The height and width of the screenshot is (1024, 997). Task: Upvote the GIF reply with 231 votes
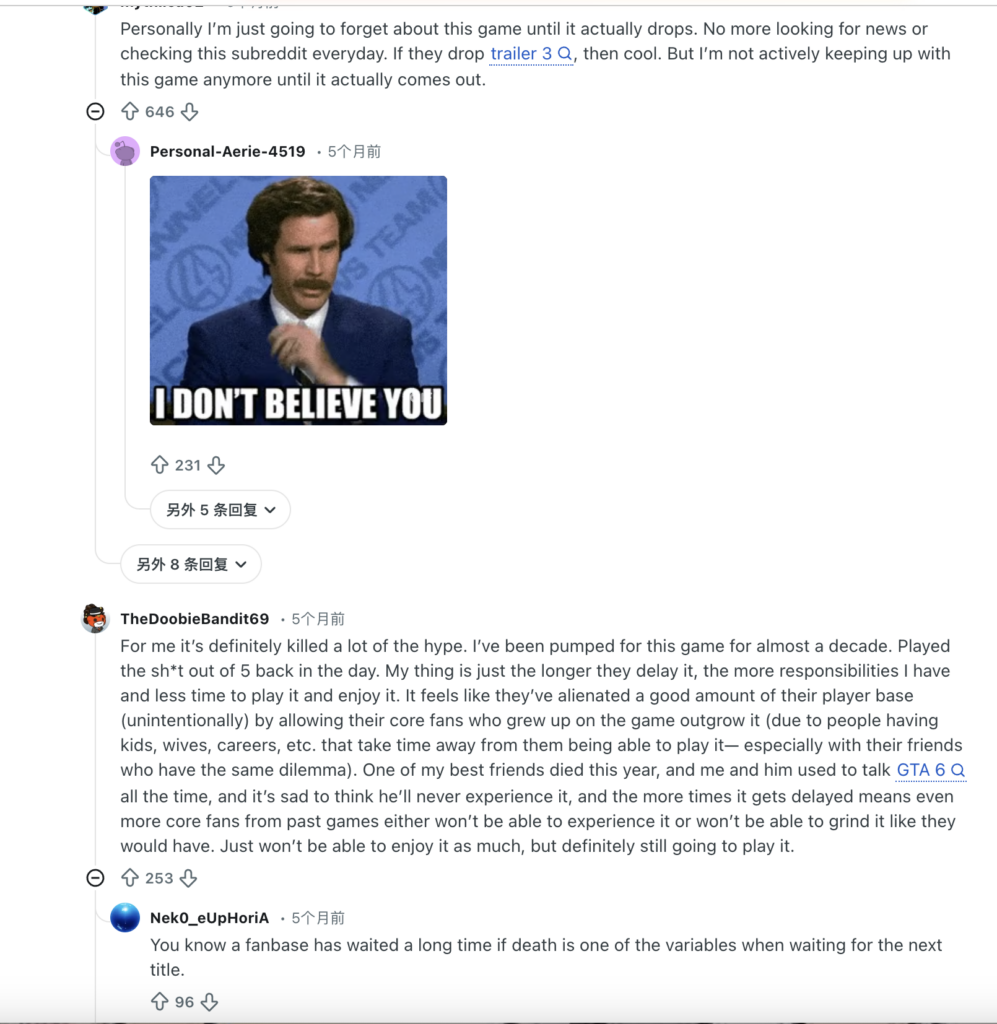tap(160, 465)
